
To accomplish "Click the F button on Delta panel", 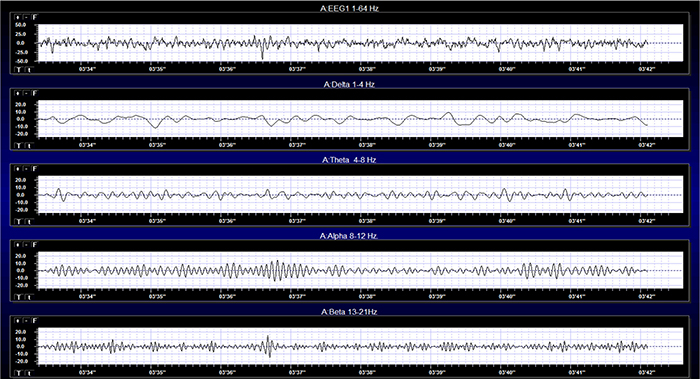I will point(34,93).
